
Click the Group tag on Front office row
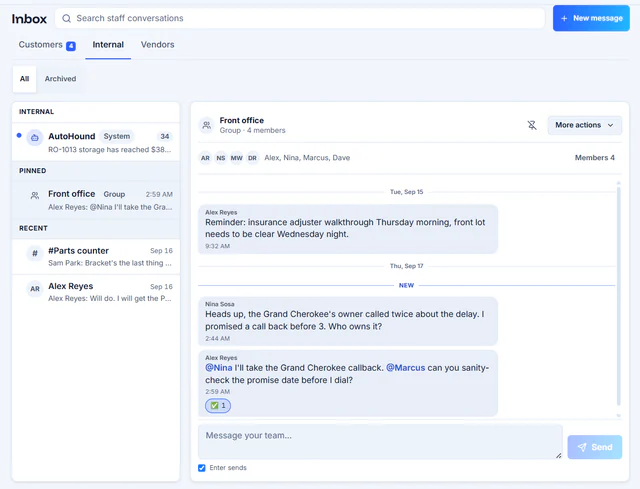click(x=114, y=194)
